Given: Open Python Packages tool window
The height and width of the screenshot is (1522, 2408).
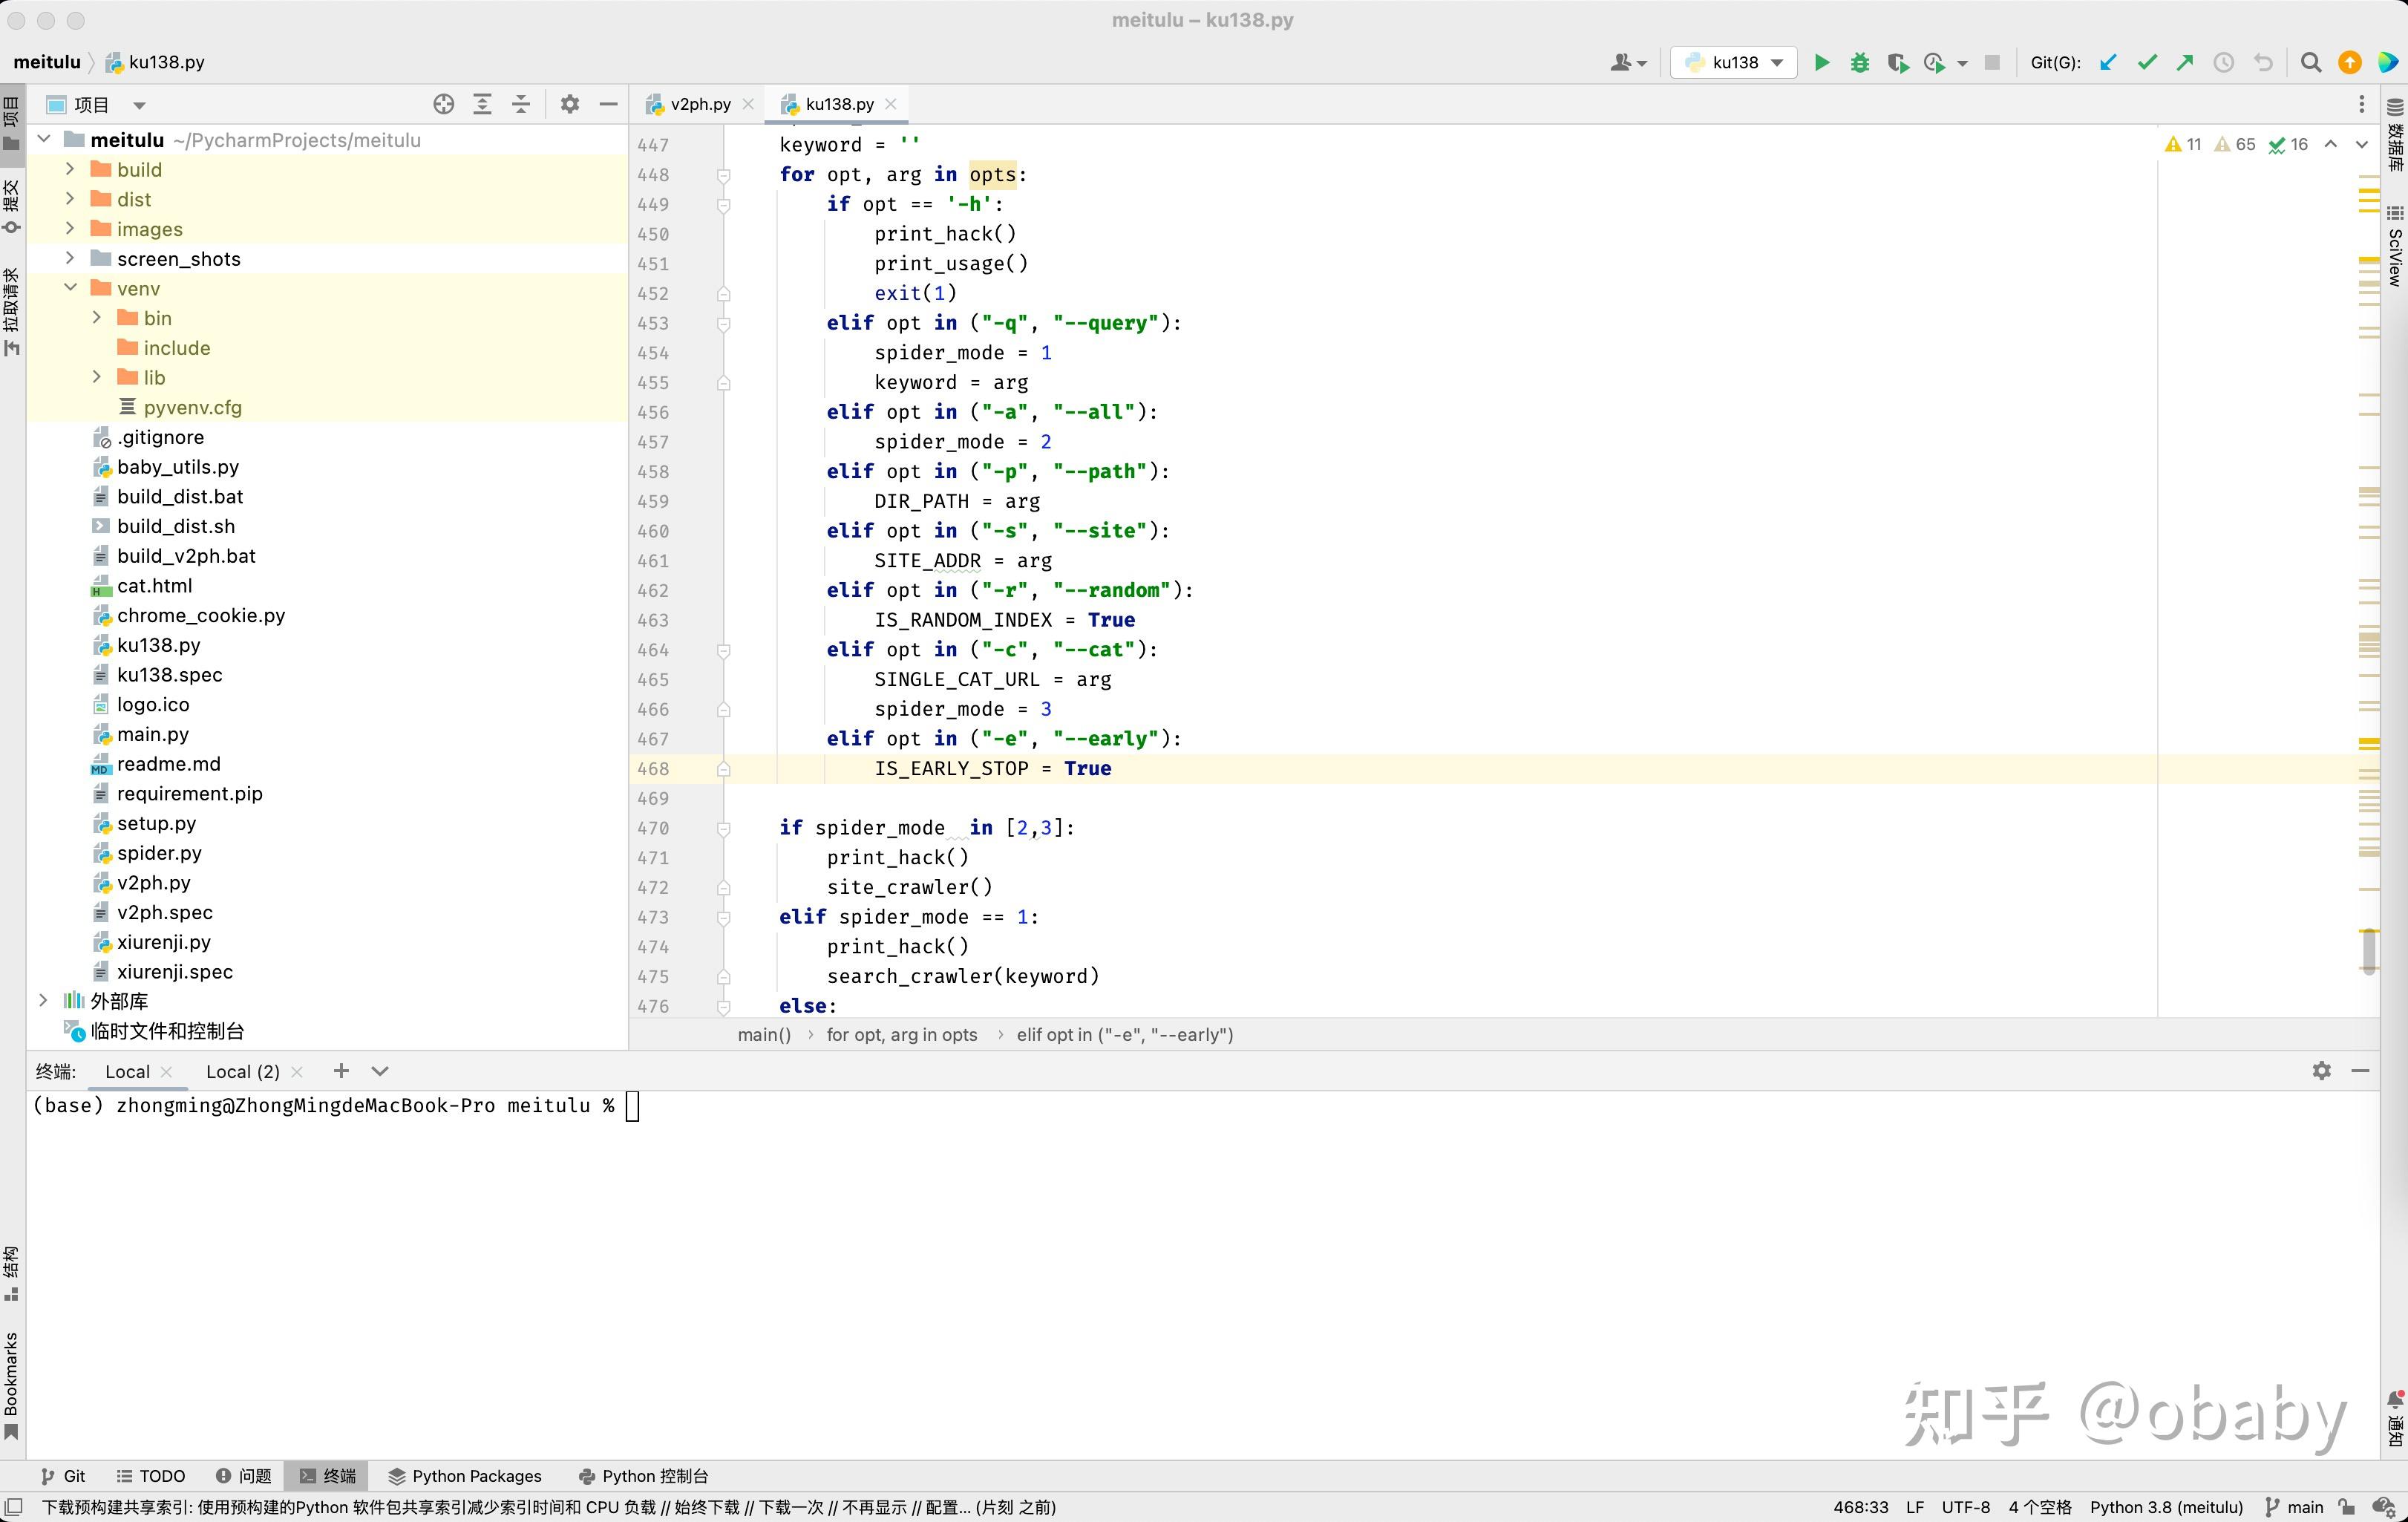Looking at the screenshot, I should [465, 1475].
